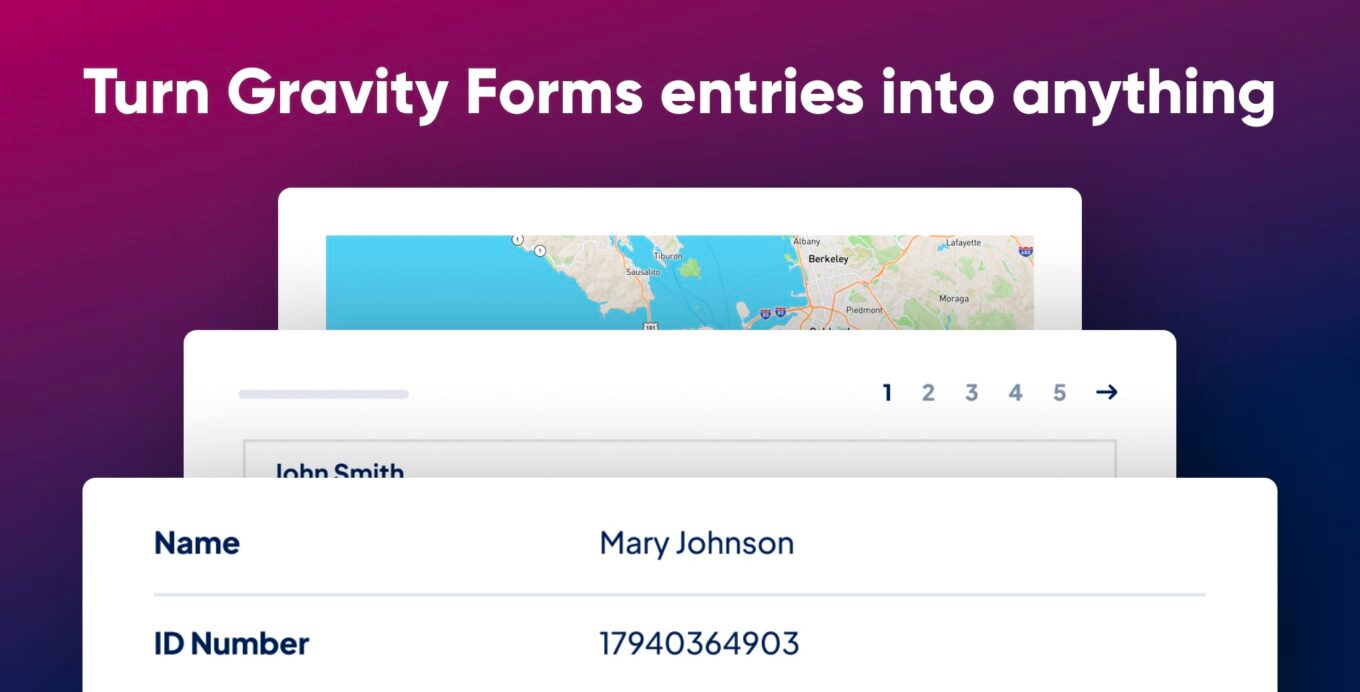Click the Piedmont label on the map
The height and width of the screenshot is (692, 1360).
[x=865, y=311]
